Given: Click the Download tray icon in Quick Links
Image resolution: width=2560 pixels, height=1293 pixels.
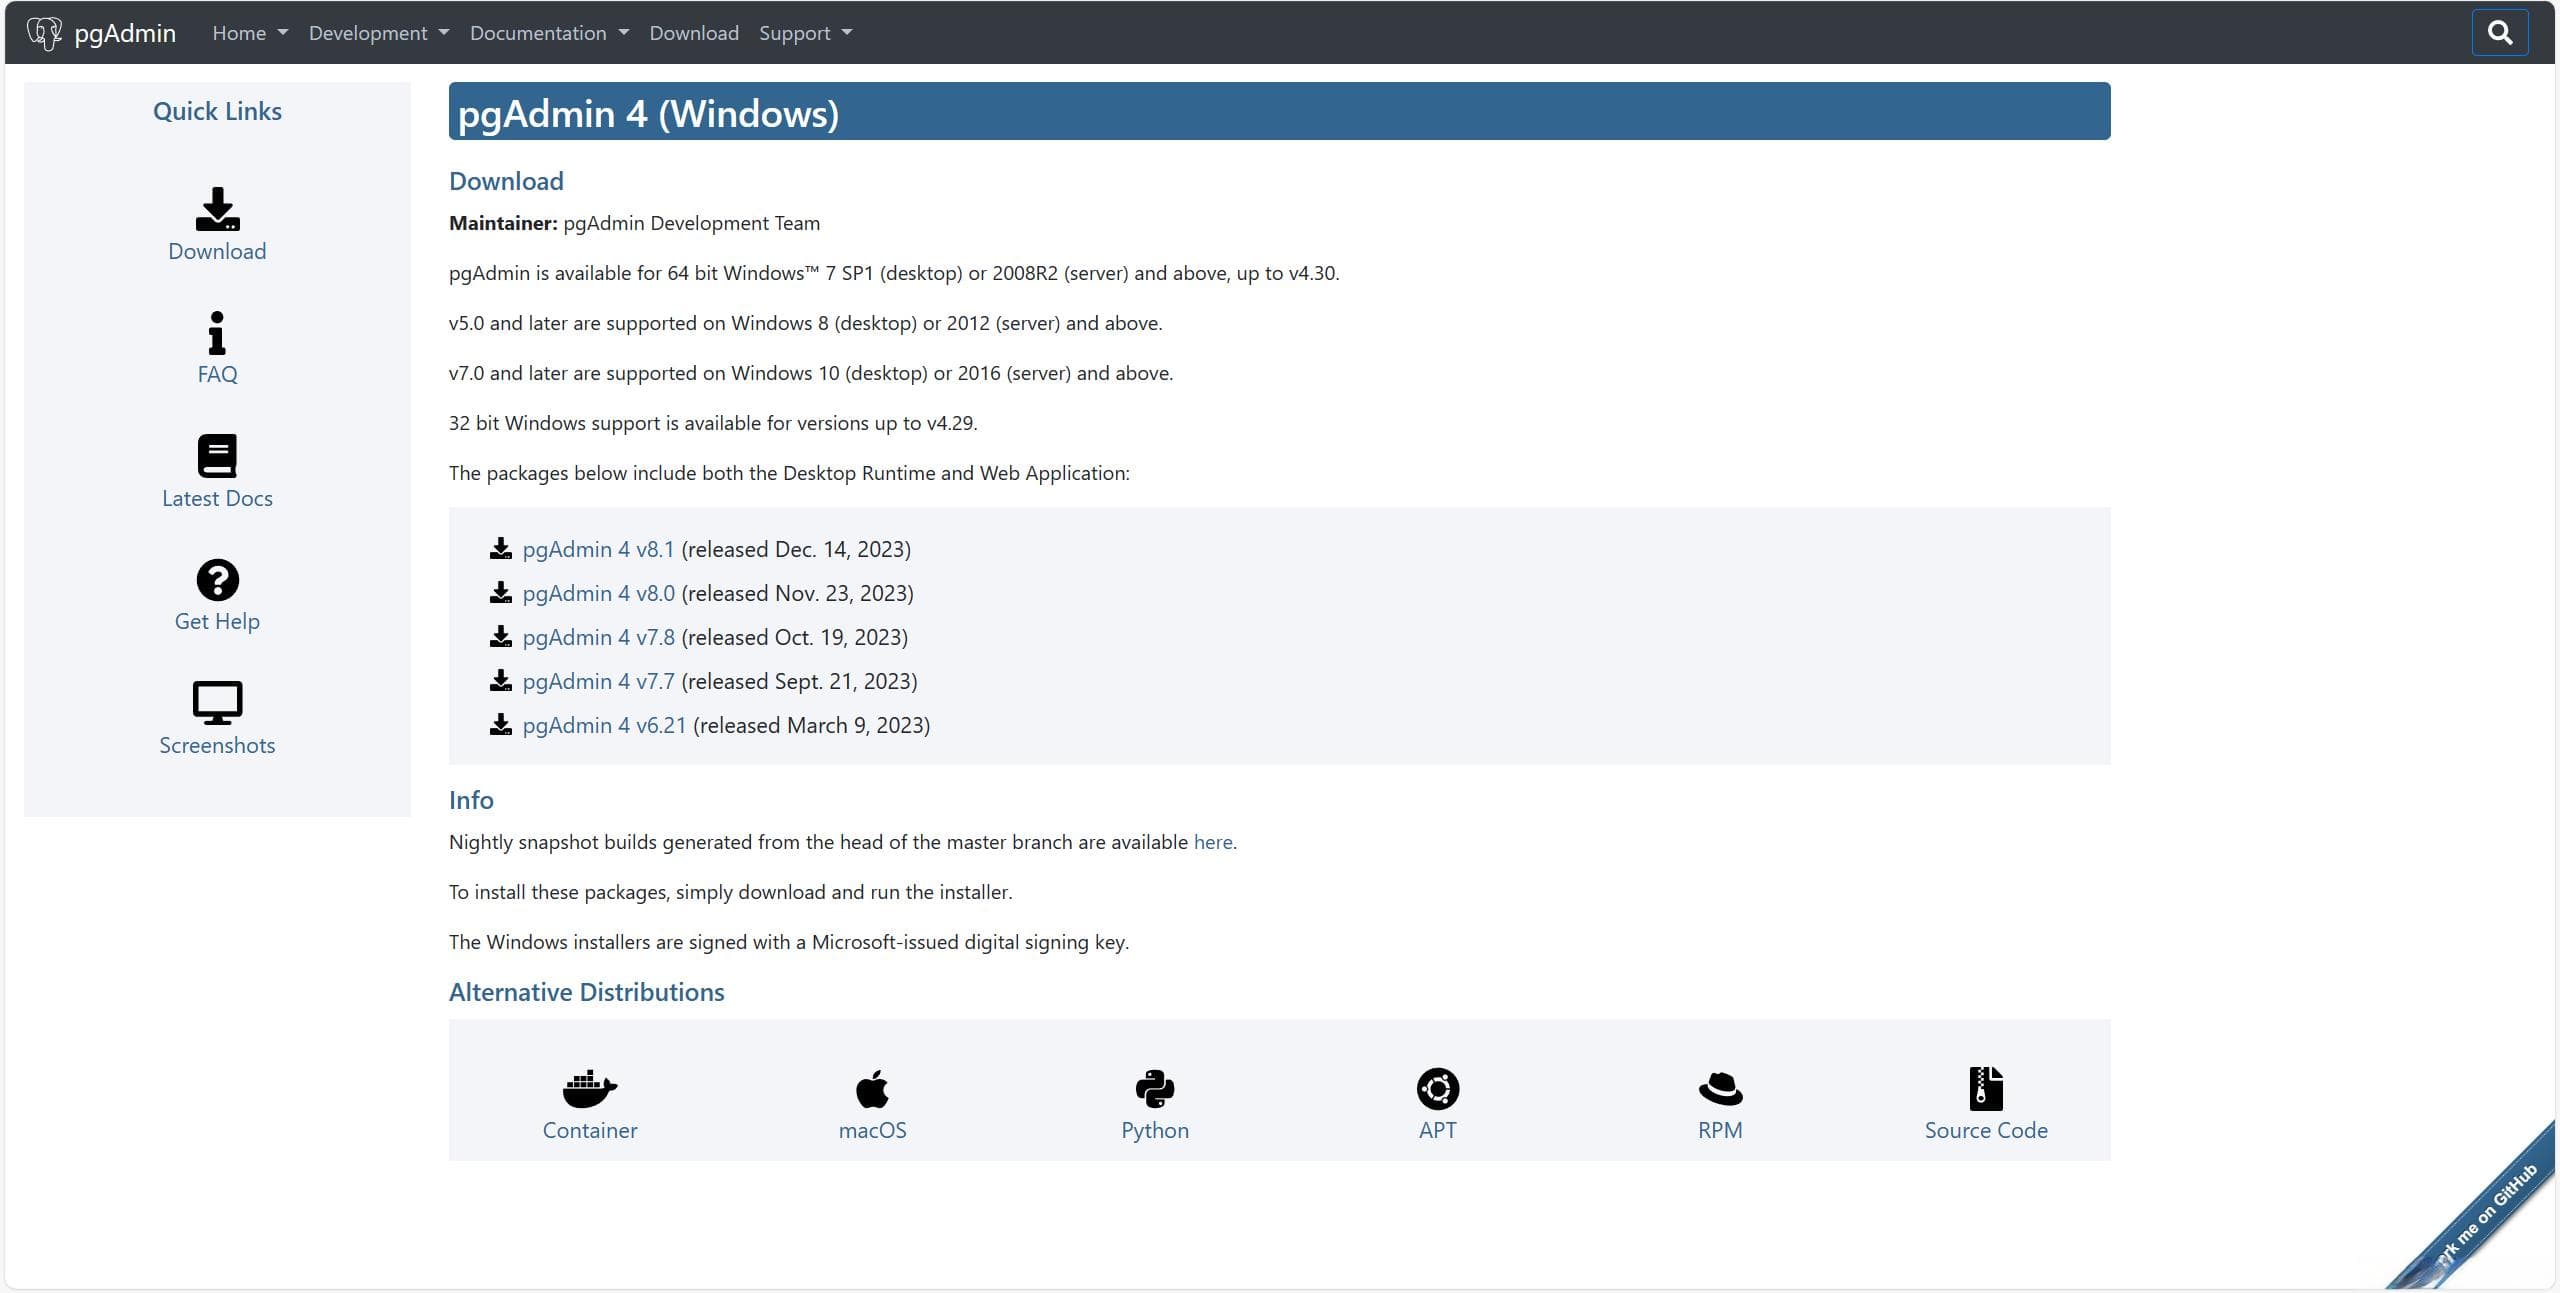Looking at the screenshot, I should [217, 209].
